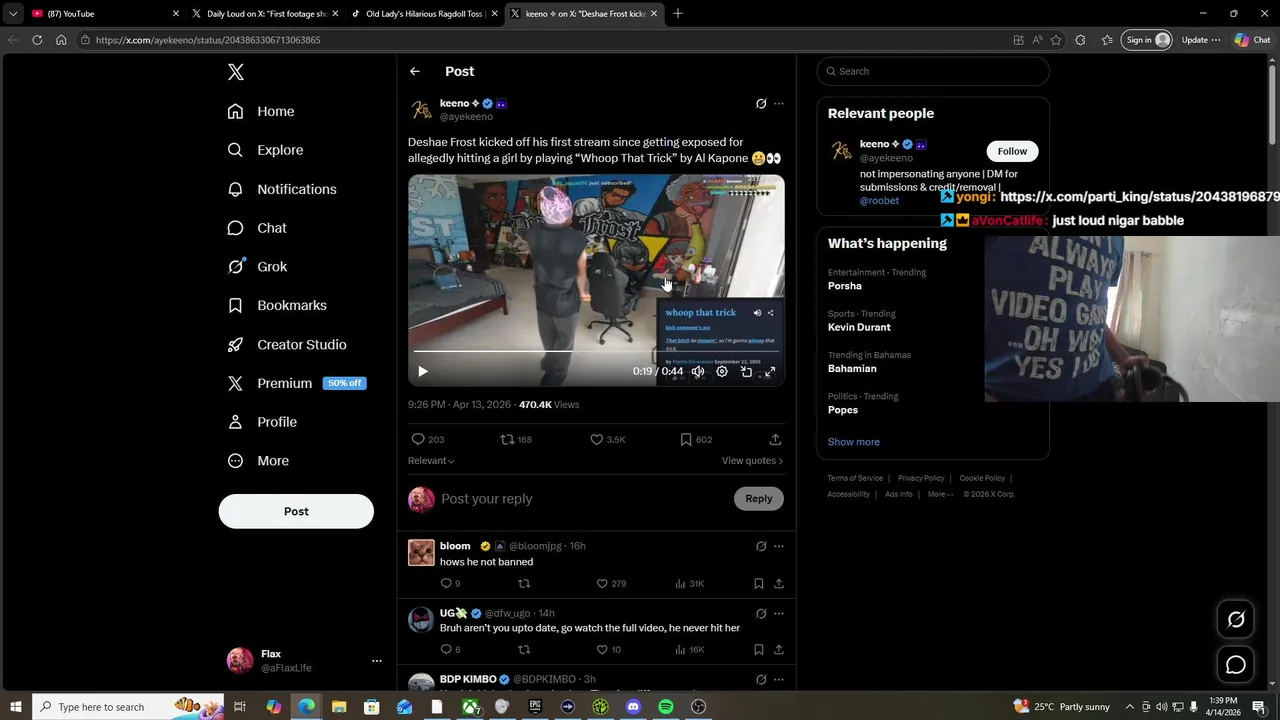Image resolution: width=1280 pixels, height=720 pixels.
Task: Expand the Relevant replies sort dropdown
Action: 431,461
